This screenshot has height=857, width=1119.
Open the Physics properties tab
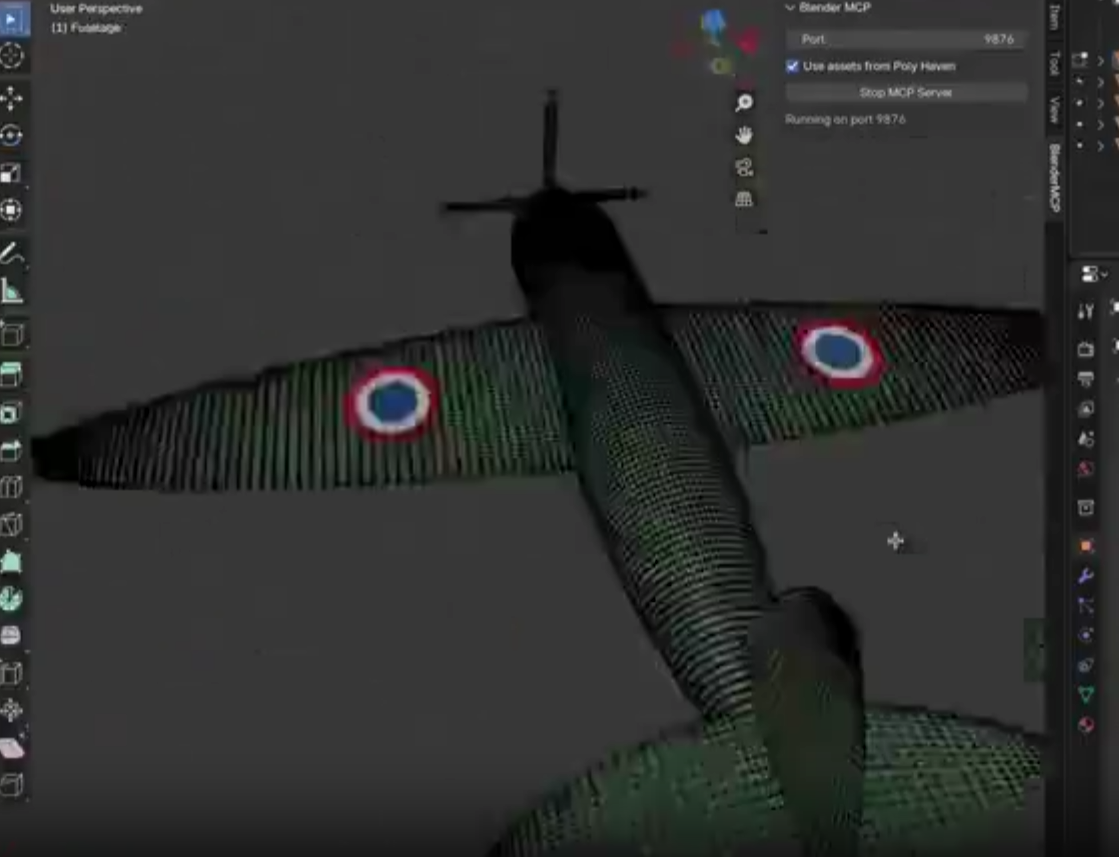[x=1085, y=635]
